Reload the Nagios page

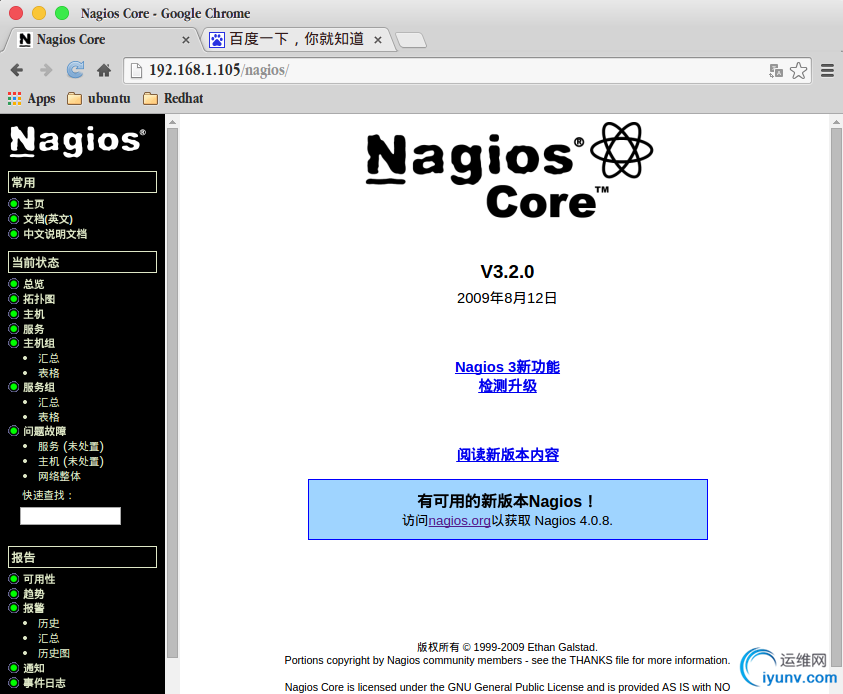click(x=75, y=70)
